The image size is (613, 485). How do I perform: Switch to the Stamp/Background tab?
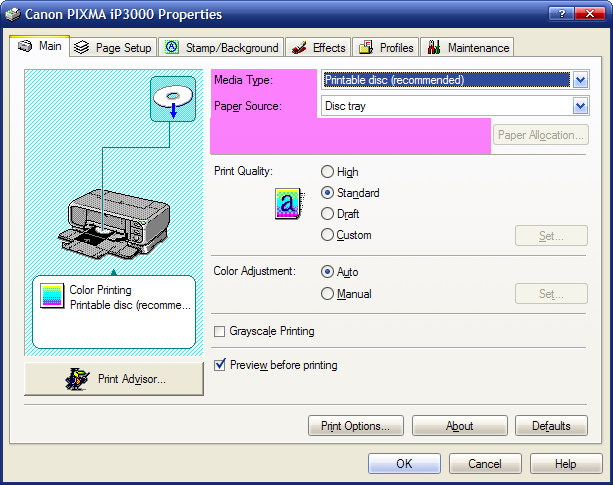(x=221, y=48)
